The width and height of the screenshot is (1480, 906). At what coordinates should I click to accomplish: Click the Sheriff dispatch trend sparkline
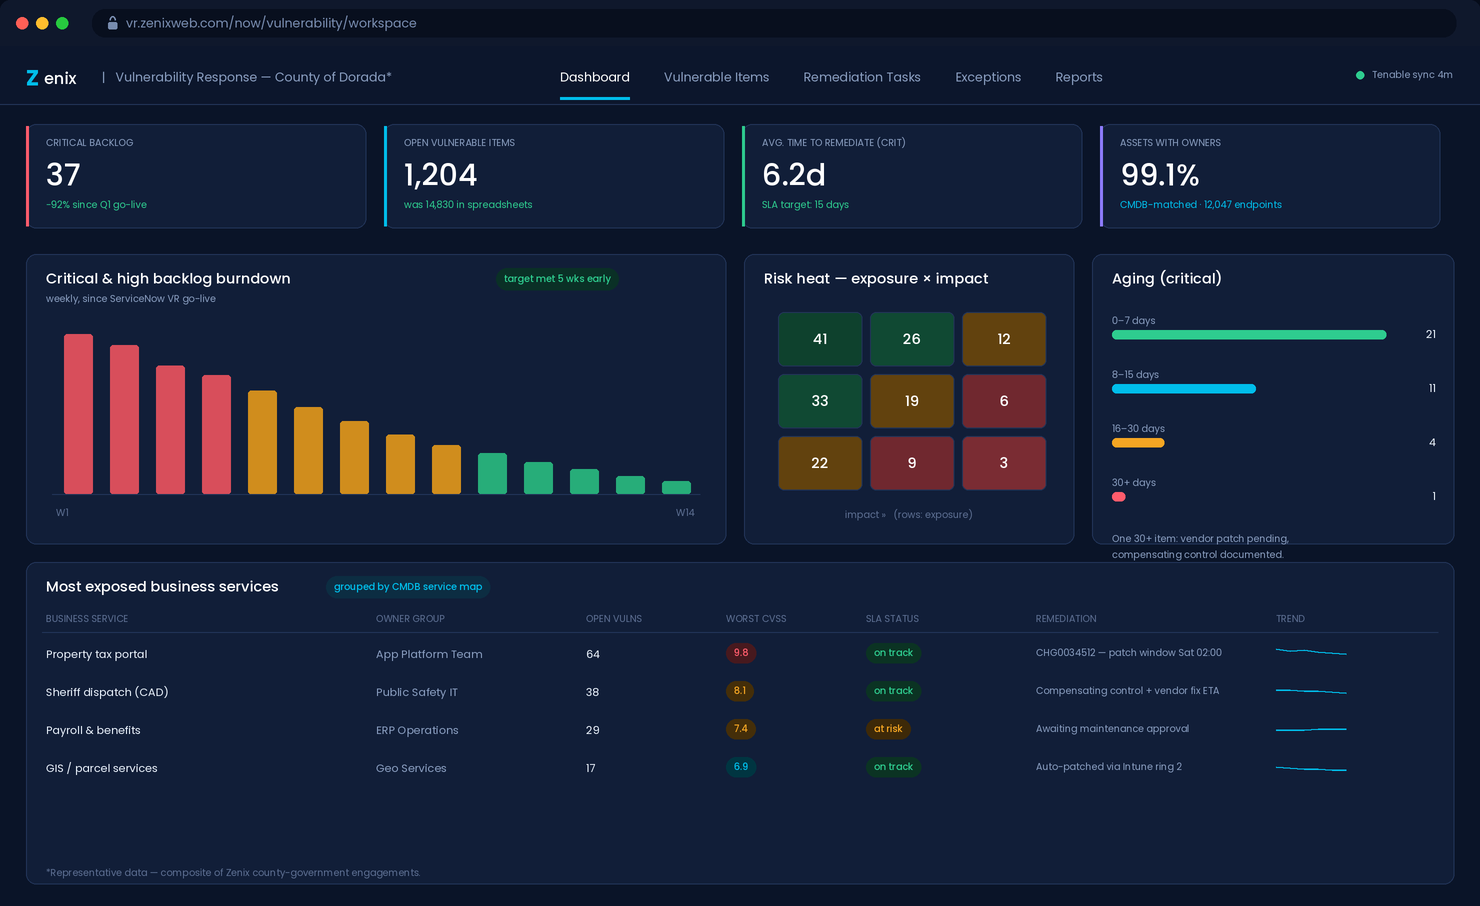tap(1311, 691)
